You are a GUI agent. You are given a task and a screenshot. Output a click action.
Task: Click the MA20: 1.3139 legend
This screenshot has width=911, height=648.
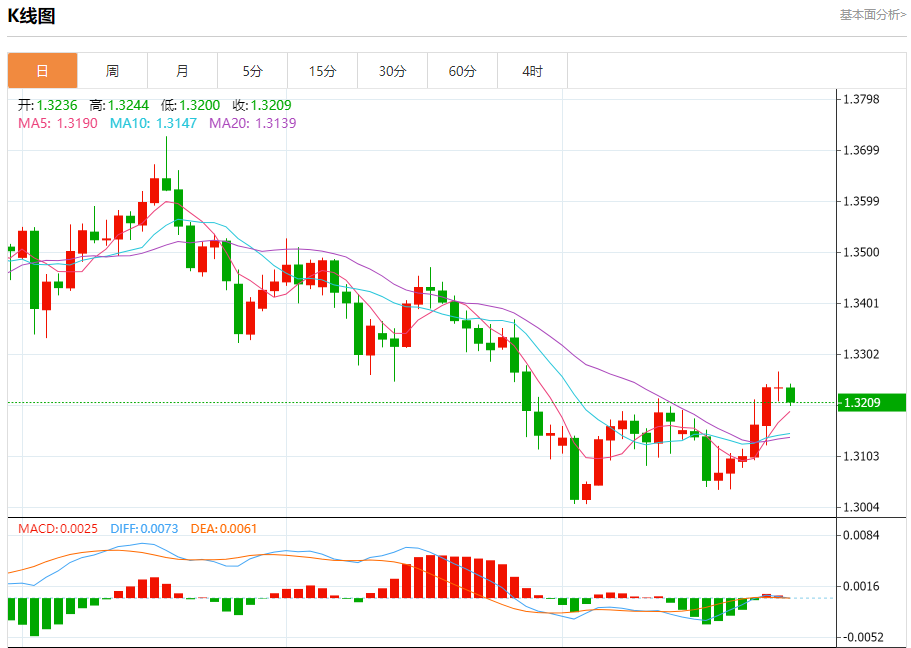pyautogui.click(x=253, y=123)
